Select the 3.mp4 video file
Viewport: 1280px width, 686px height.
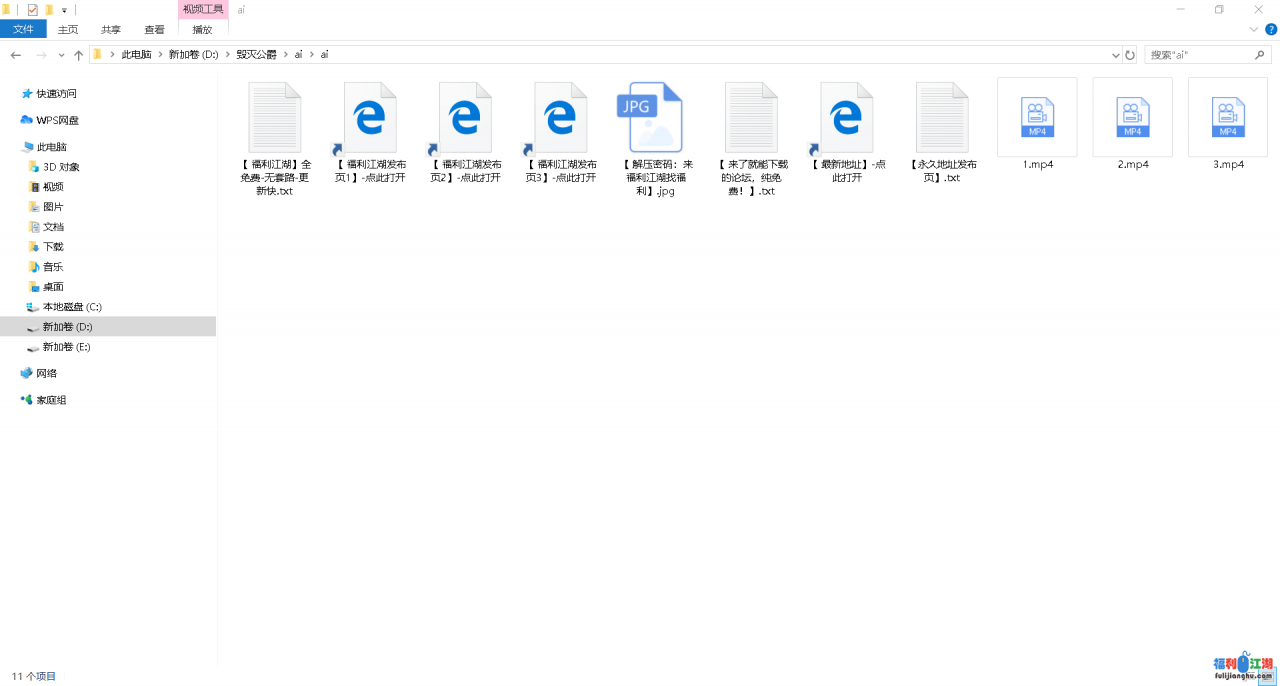pos(1227,118)
